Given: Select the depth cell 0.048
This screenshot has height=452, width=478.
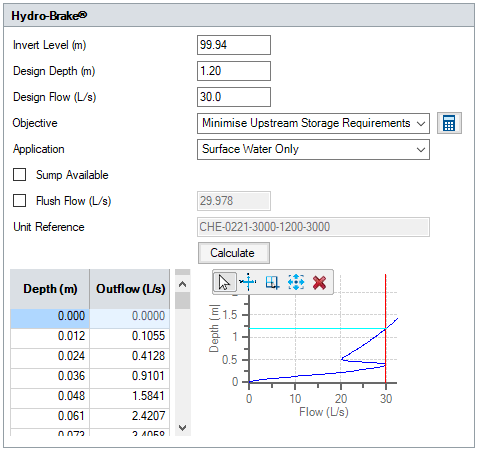Looking at the screenshot, I should 50,398.
